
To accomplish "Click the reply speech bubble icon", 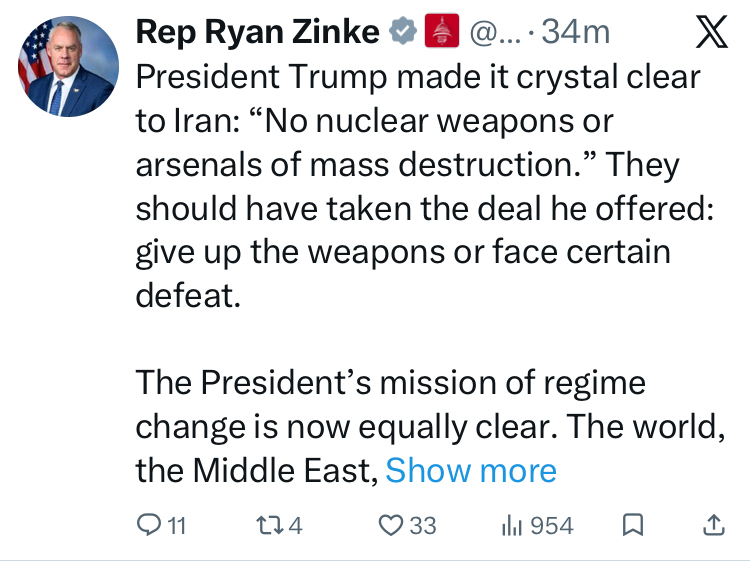I will coord(147,525).
